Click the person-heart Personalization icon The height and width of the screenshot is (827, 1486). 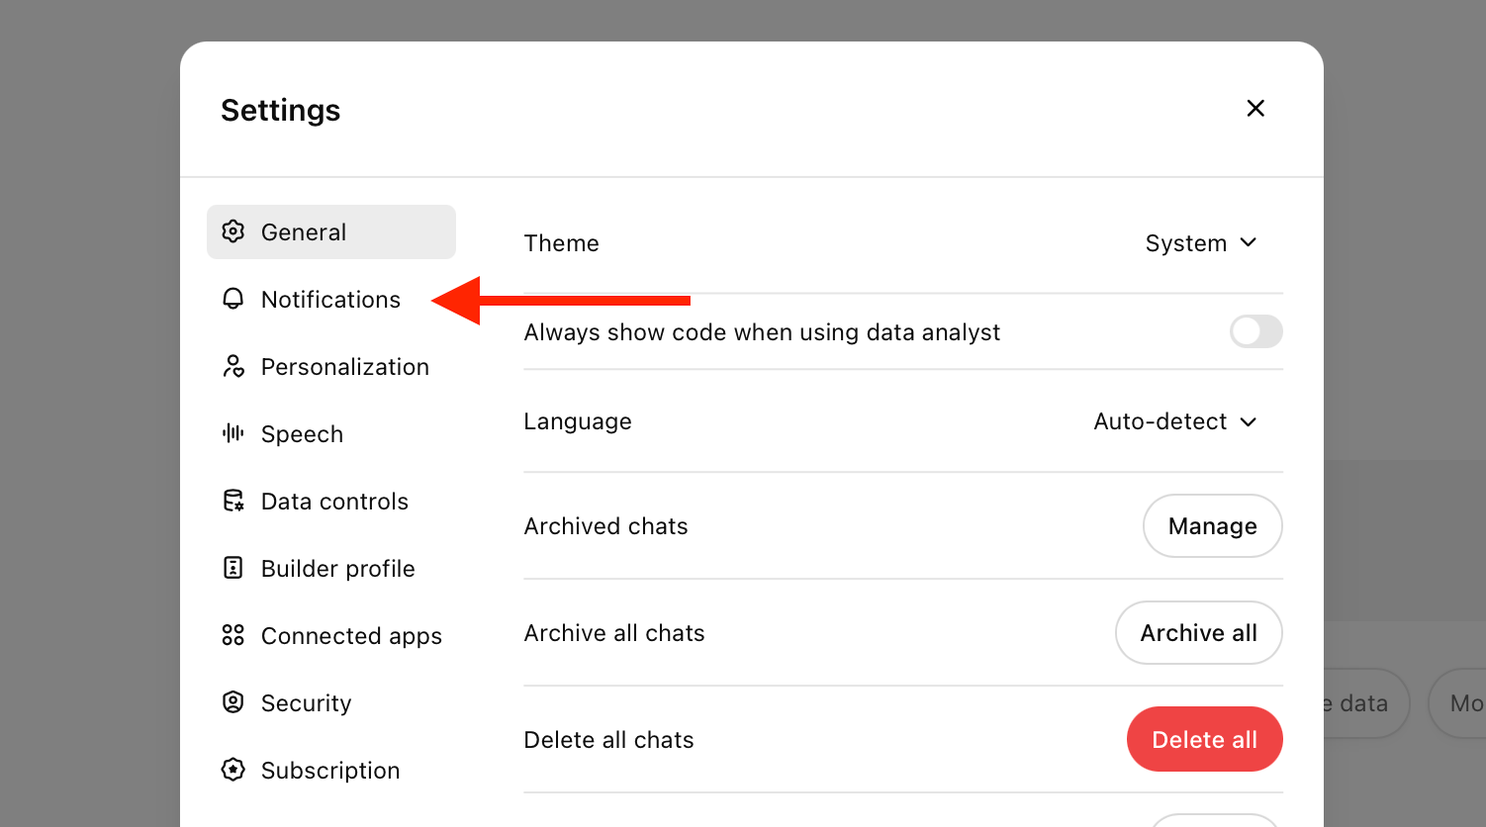tap(233, 366)
